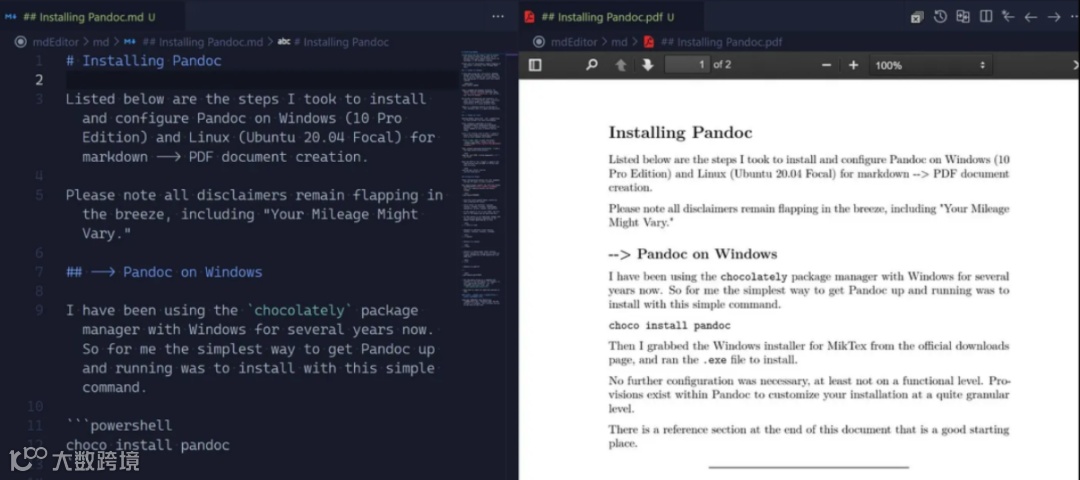The width and height of the screenshot is (1080, 480).
Task: Click 'of 2' page count label
Action: 723,65
